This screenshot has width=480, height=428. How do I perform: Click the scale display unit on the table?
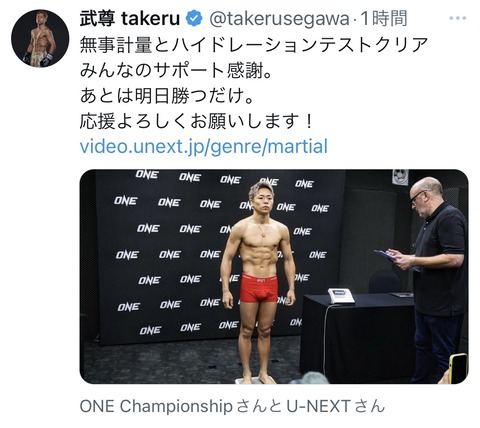[x=341, y=296]
